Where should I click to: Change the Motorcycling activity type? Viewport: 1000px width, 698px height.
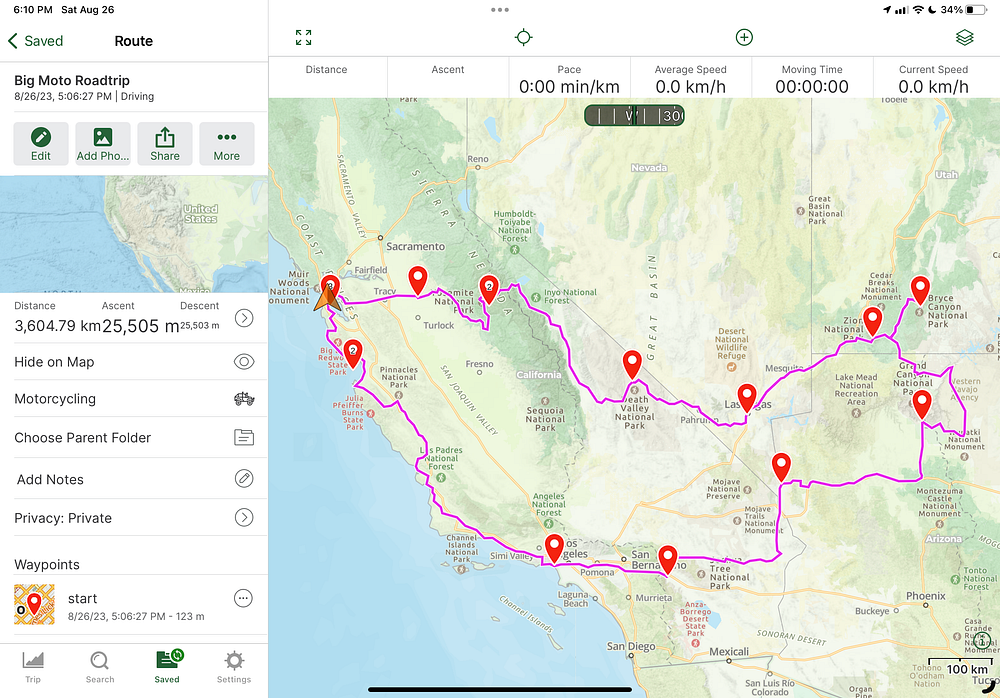134,399
